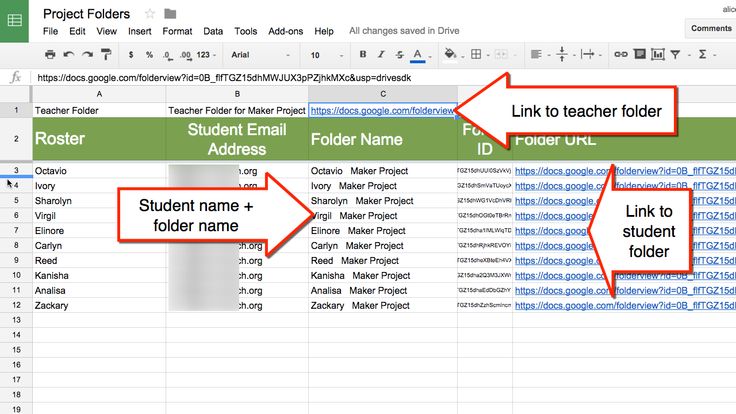Select the 'Folder Name' header cell
The width and height of the screenshot is (736, 414).
tap(383, 139)
